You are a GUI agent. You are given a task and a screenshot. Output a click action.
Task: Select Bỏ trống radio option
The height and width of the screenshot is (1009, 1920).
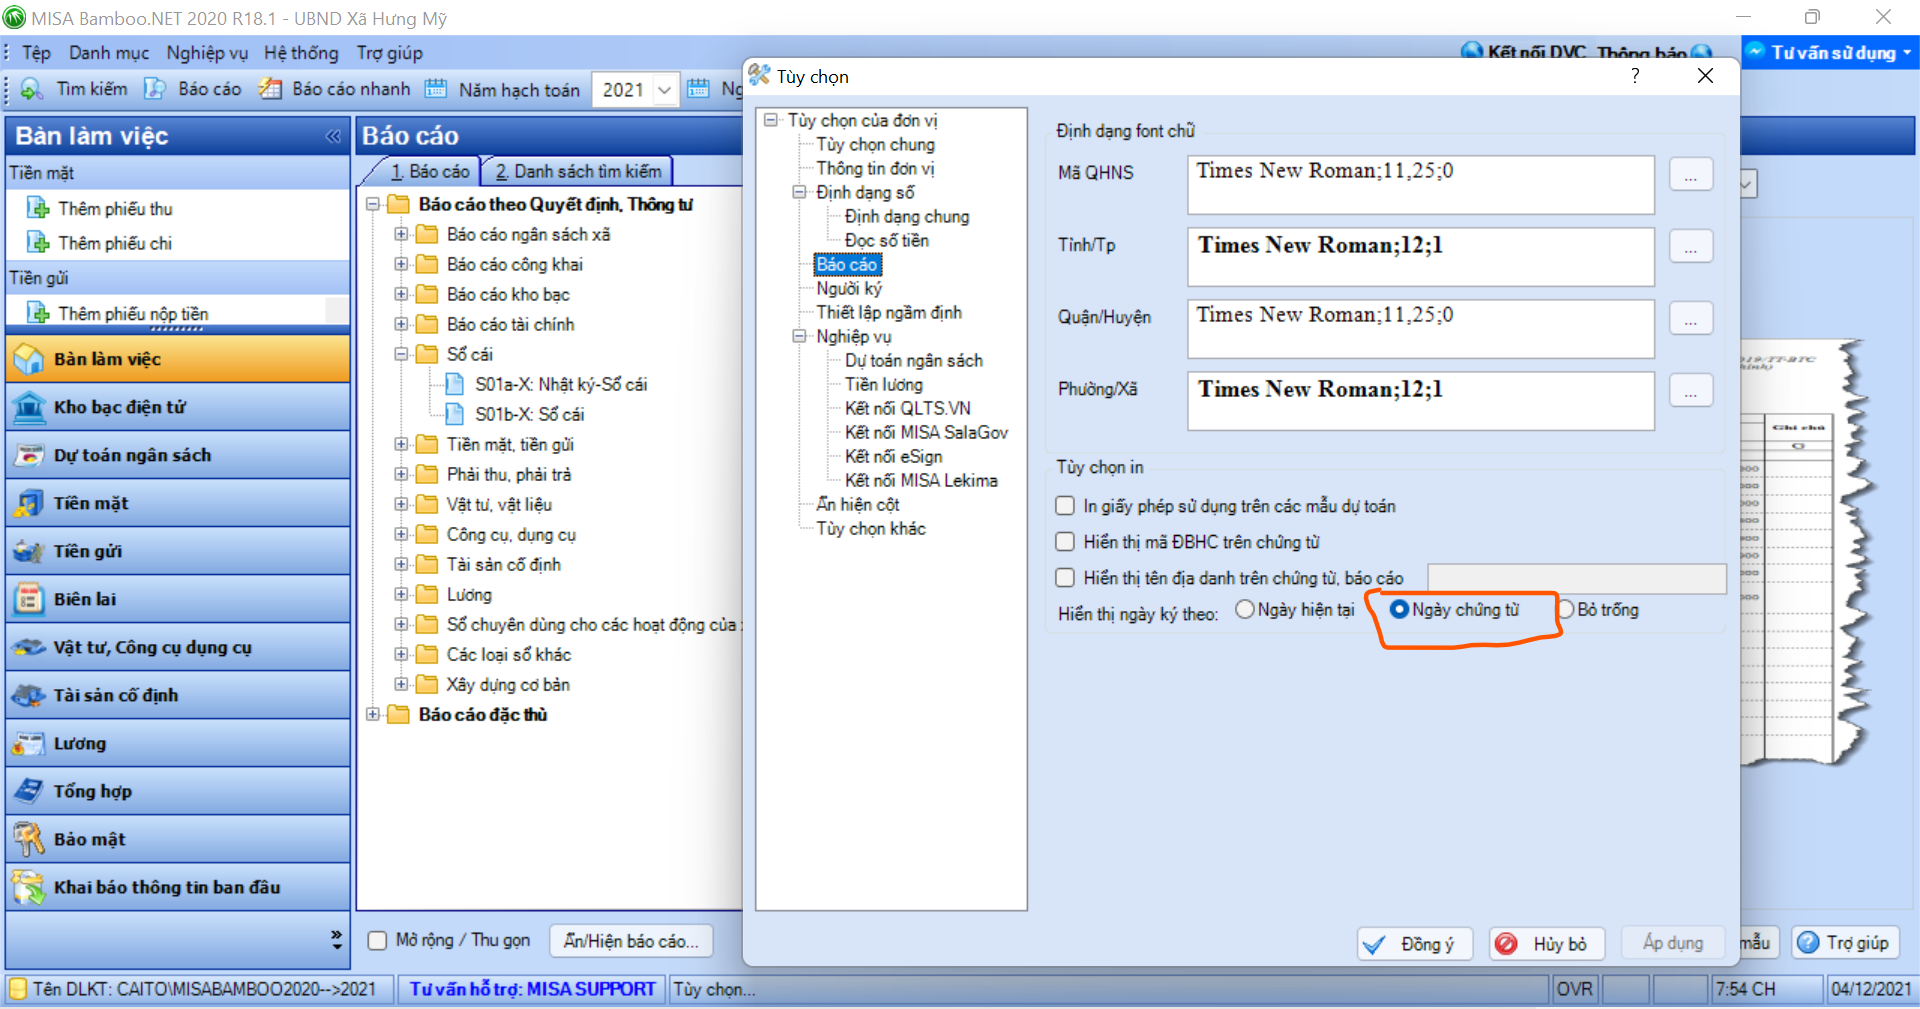pos(1566,609)
